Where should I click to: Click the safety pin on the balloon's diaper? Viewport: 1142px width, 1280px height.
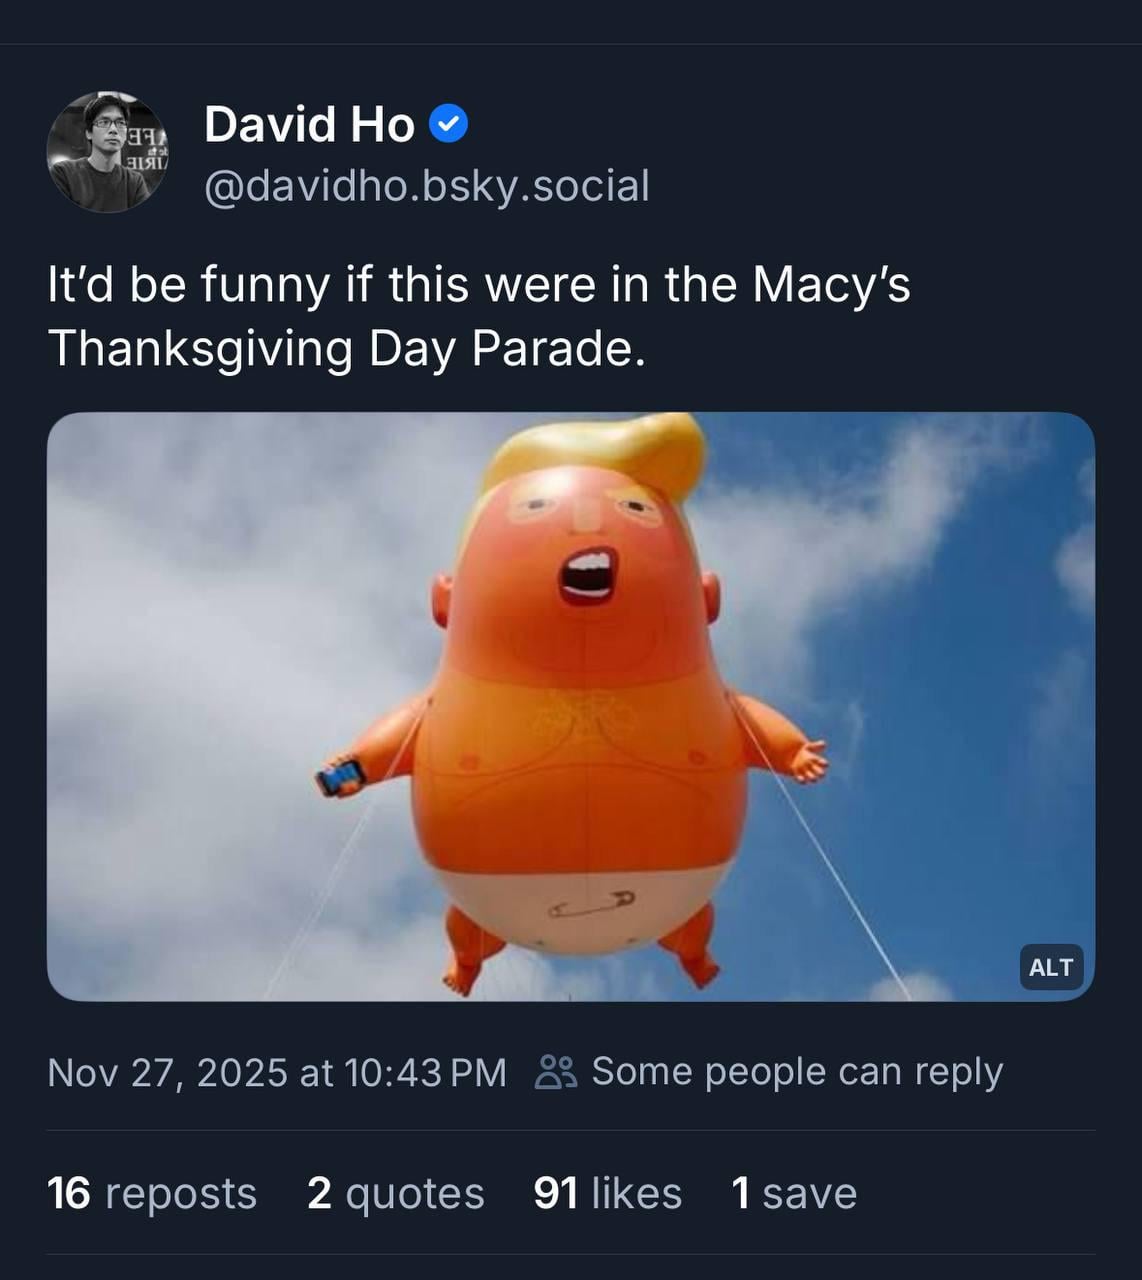[x=592, y=905]
